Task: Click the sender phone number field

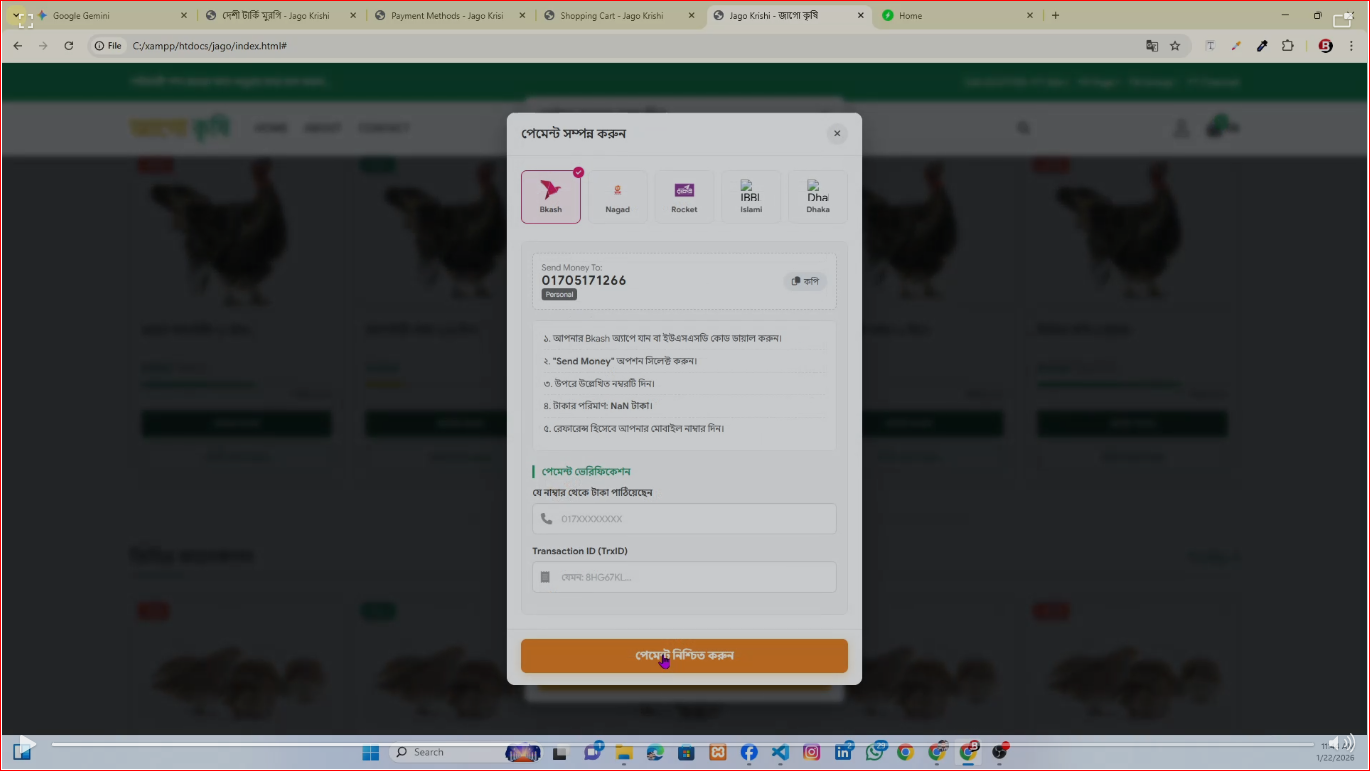Action: (684, 519)
